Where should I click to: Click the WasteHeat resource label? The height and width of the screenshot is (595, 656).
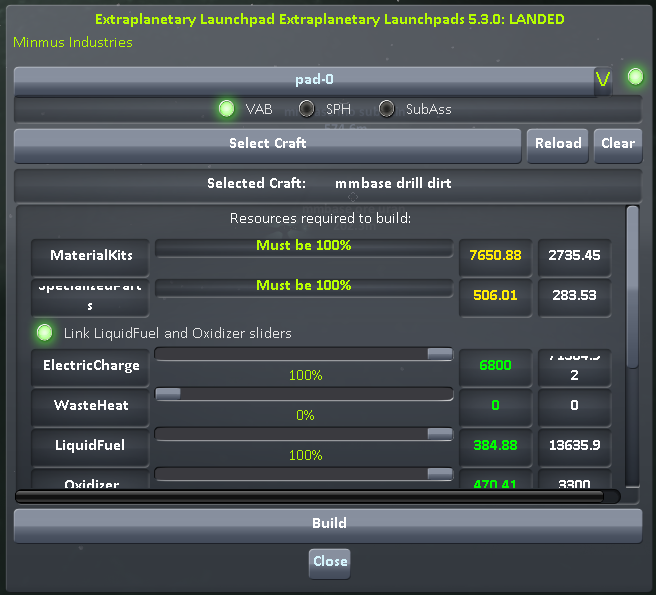point(90,407)
